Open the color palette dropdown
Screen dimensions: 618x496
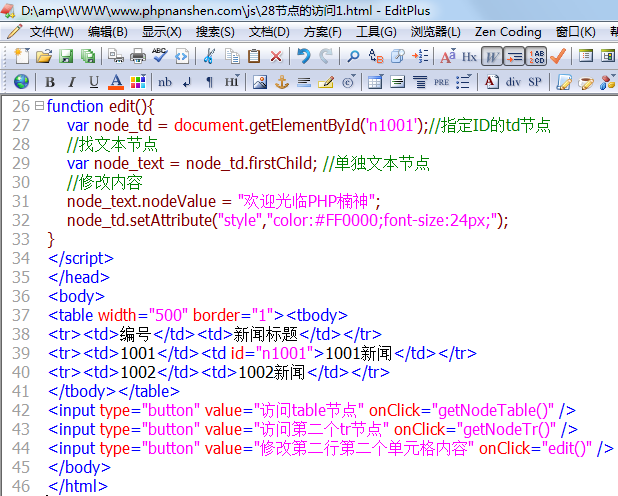[138, 82]
